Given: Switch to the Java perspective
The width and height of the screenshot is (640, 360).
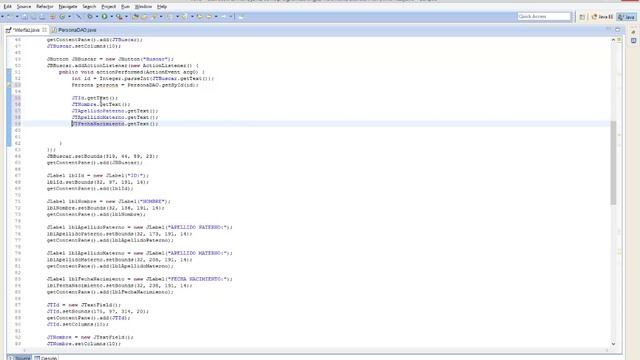Looking at the screenshot, I should pyautogui.click(x=627, y=17).
